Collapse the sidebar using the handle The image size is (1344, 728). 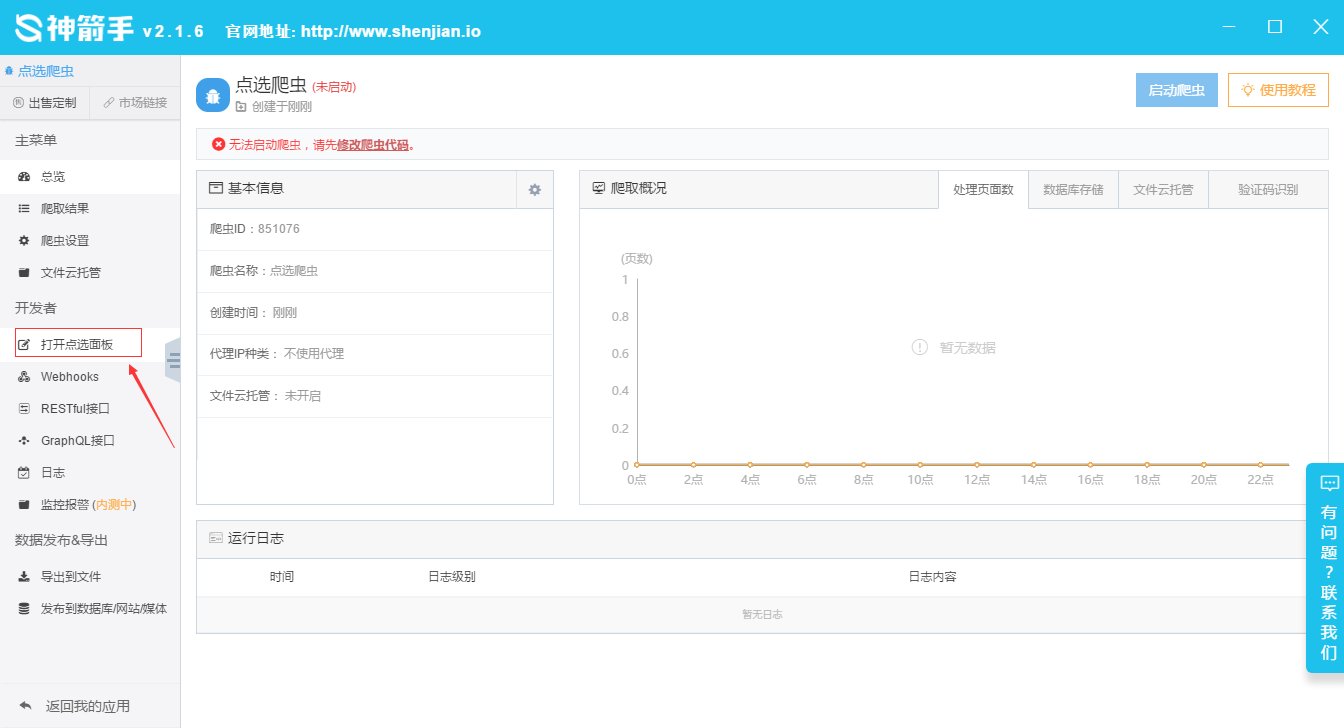click(x=173, y=360)
